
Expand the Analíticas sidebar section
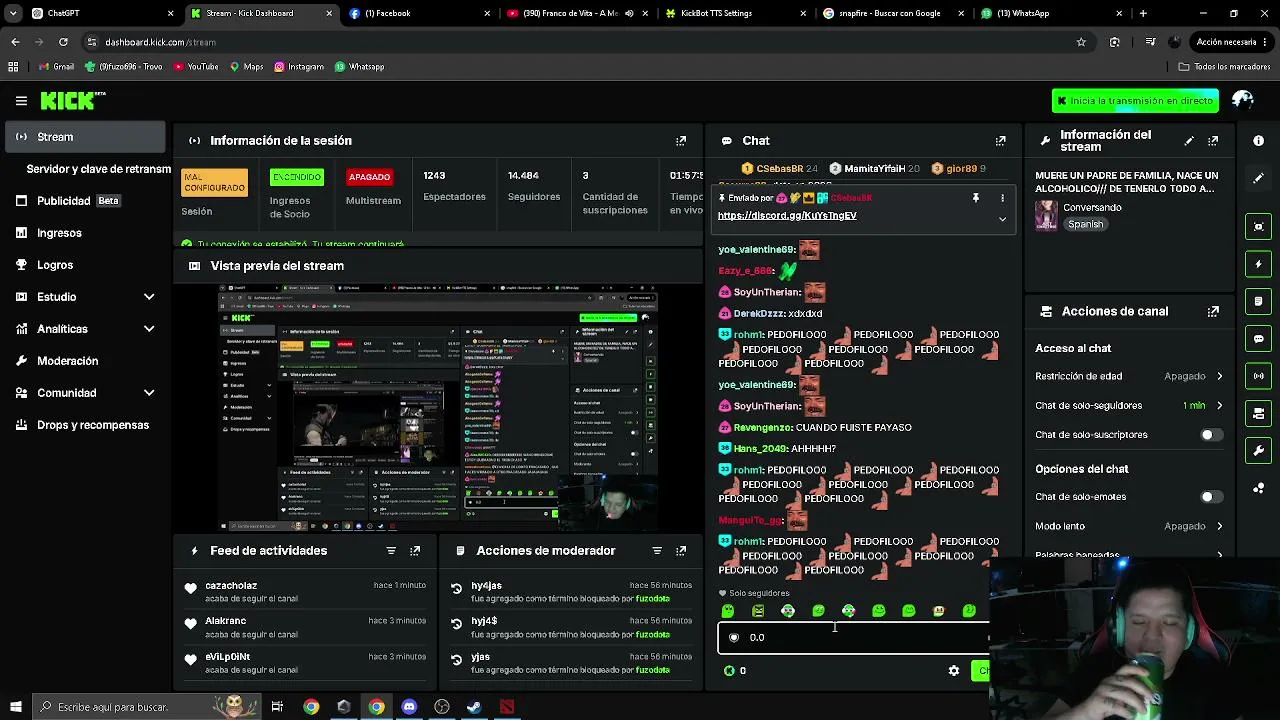click(x=149, y=329)
